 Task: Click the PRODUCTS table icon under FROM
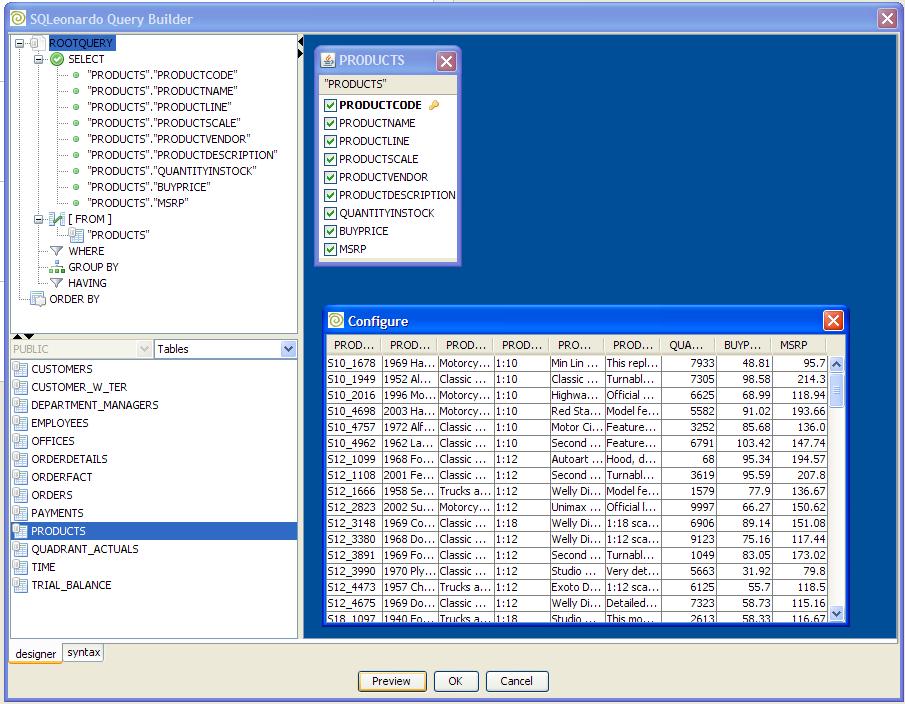tap(76, 235)
